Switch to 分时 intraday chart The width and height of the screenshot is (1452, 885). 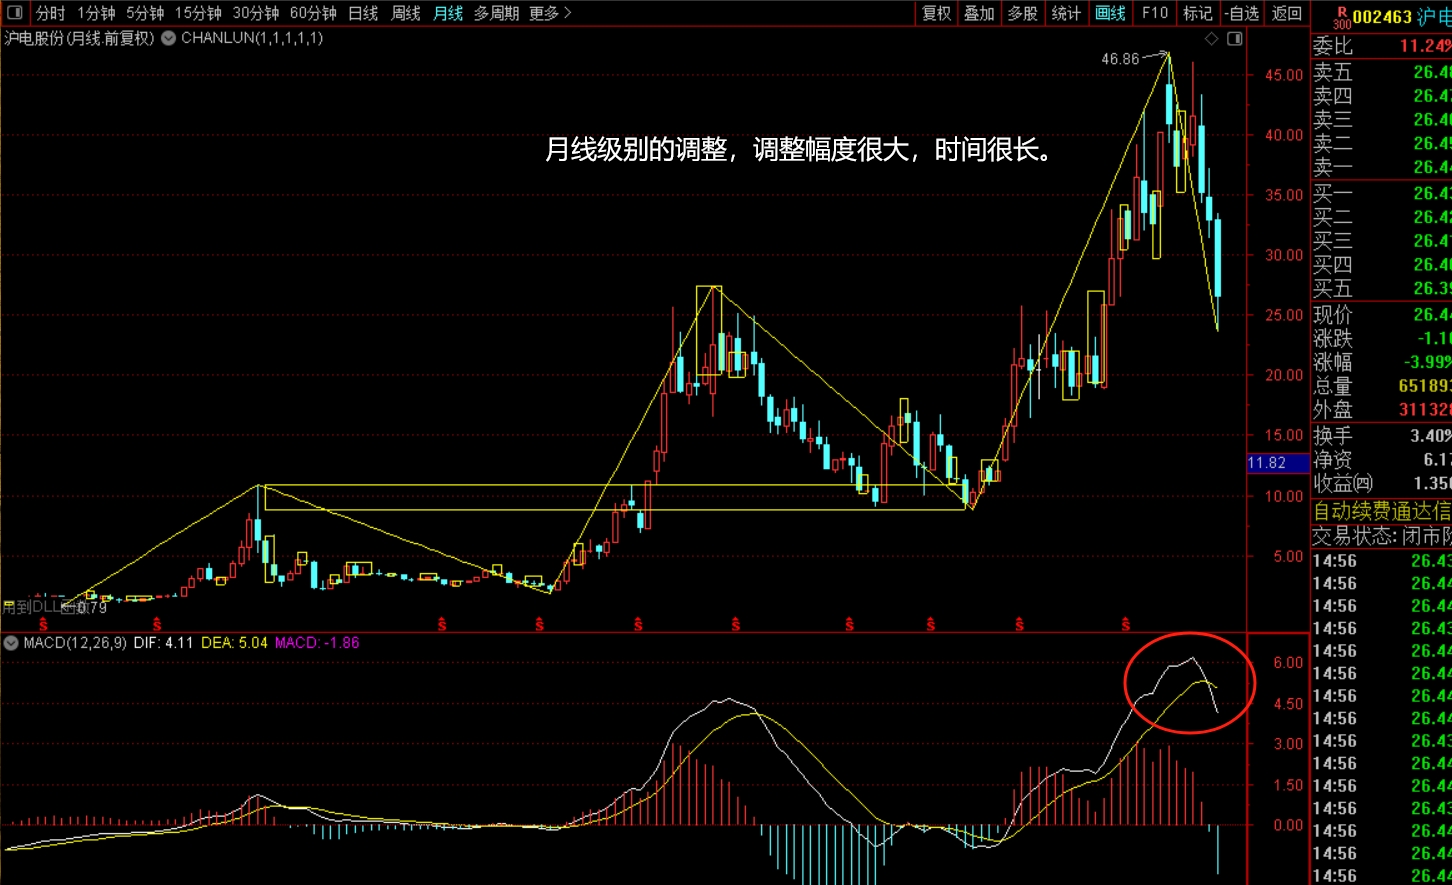[50, 13]
